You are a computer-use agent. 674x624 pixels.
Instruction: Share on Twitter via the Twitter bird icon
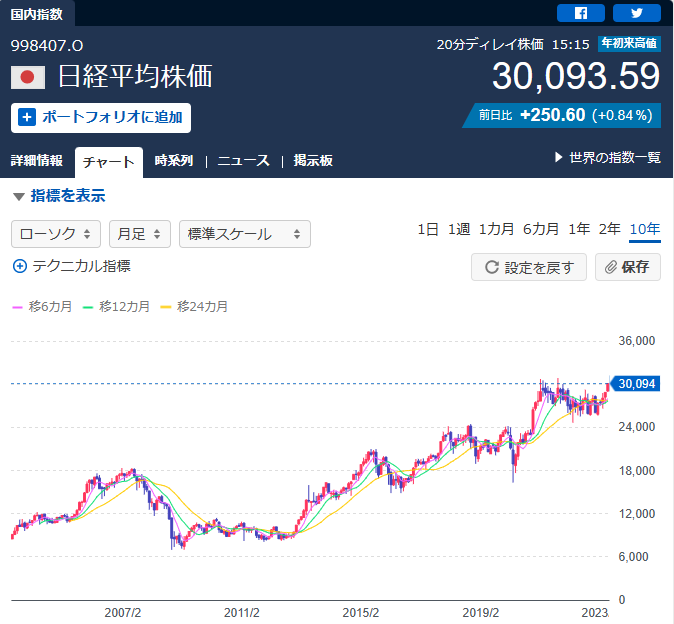pos(637,13)
